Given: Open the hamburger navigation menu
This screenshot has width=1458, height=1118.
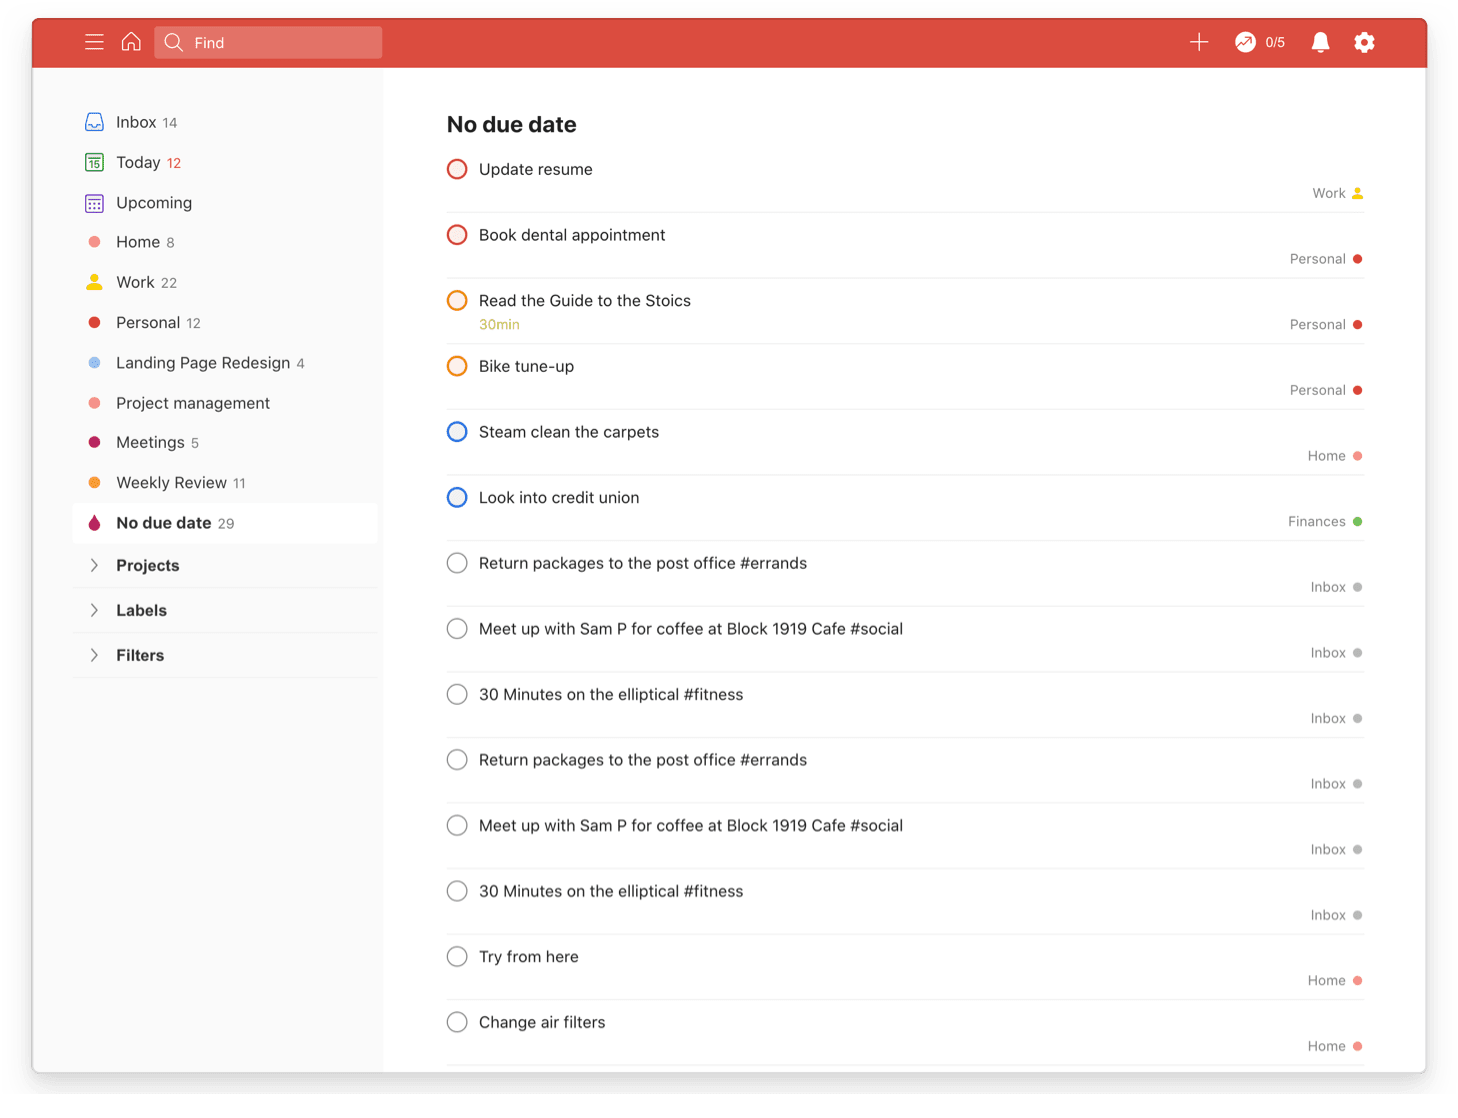Looking at the screenshot, I should point(94,42).
